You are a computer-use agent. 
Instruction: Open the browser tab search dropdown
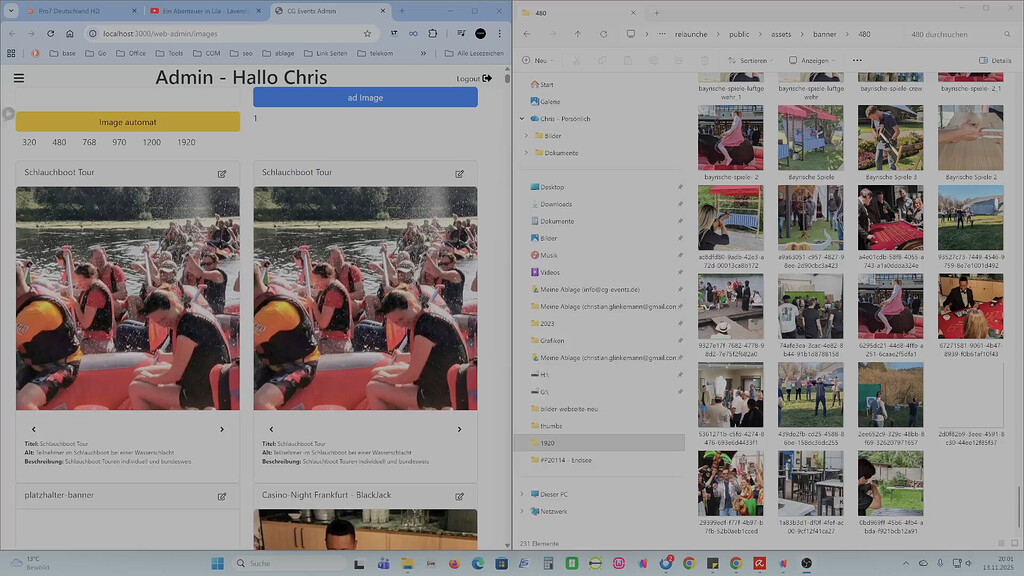pyautogui.click(x=11, y=11)
